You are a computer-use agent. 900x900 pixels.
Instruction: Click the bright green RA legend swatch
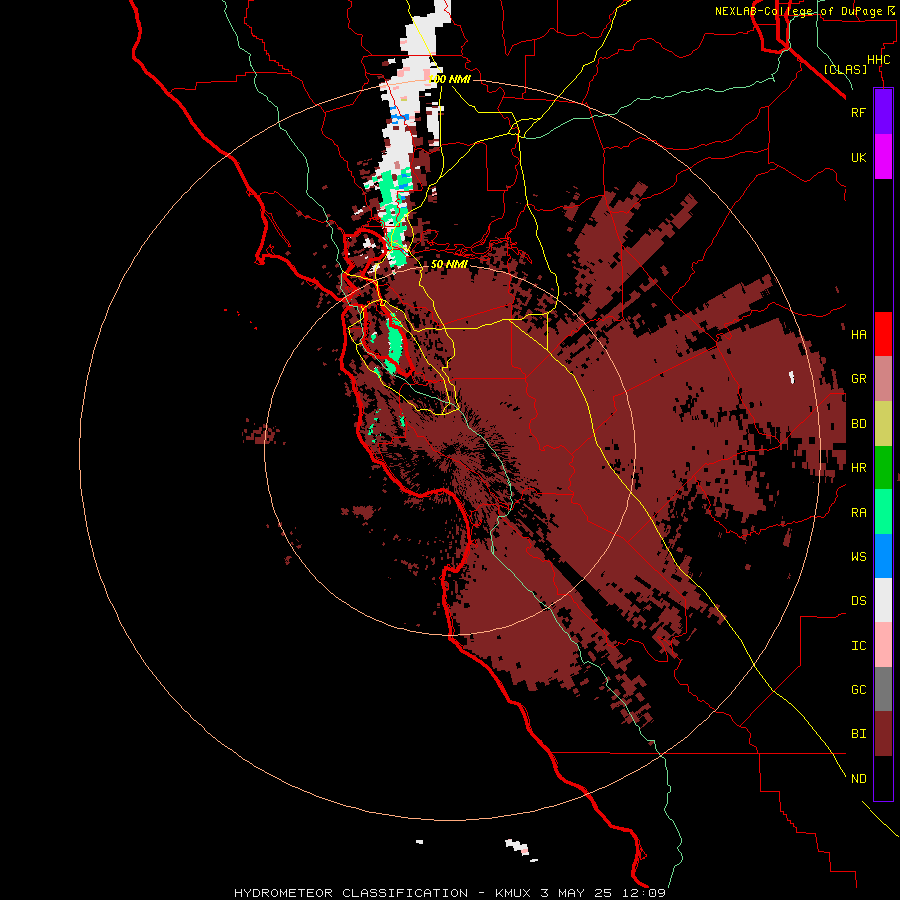(883, 512)
